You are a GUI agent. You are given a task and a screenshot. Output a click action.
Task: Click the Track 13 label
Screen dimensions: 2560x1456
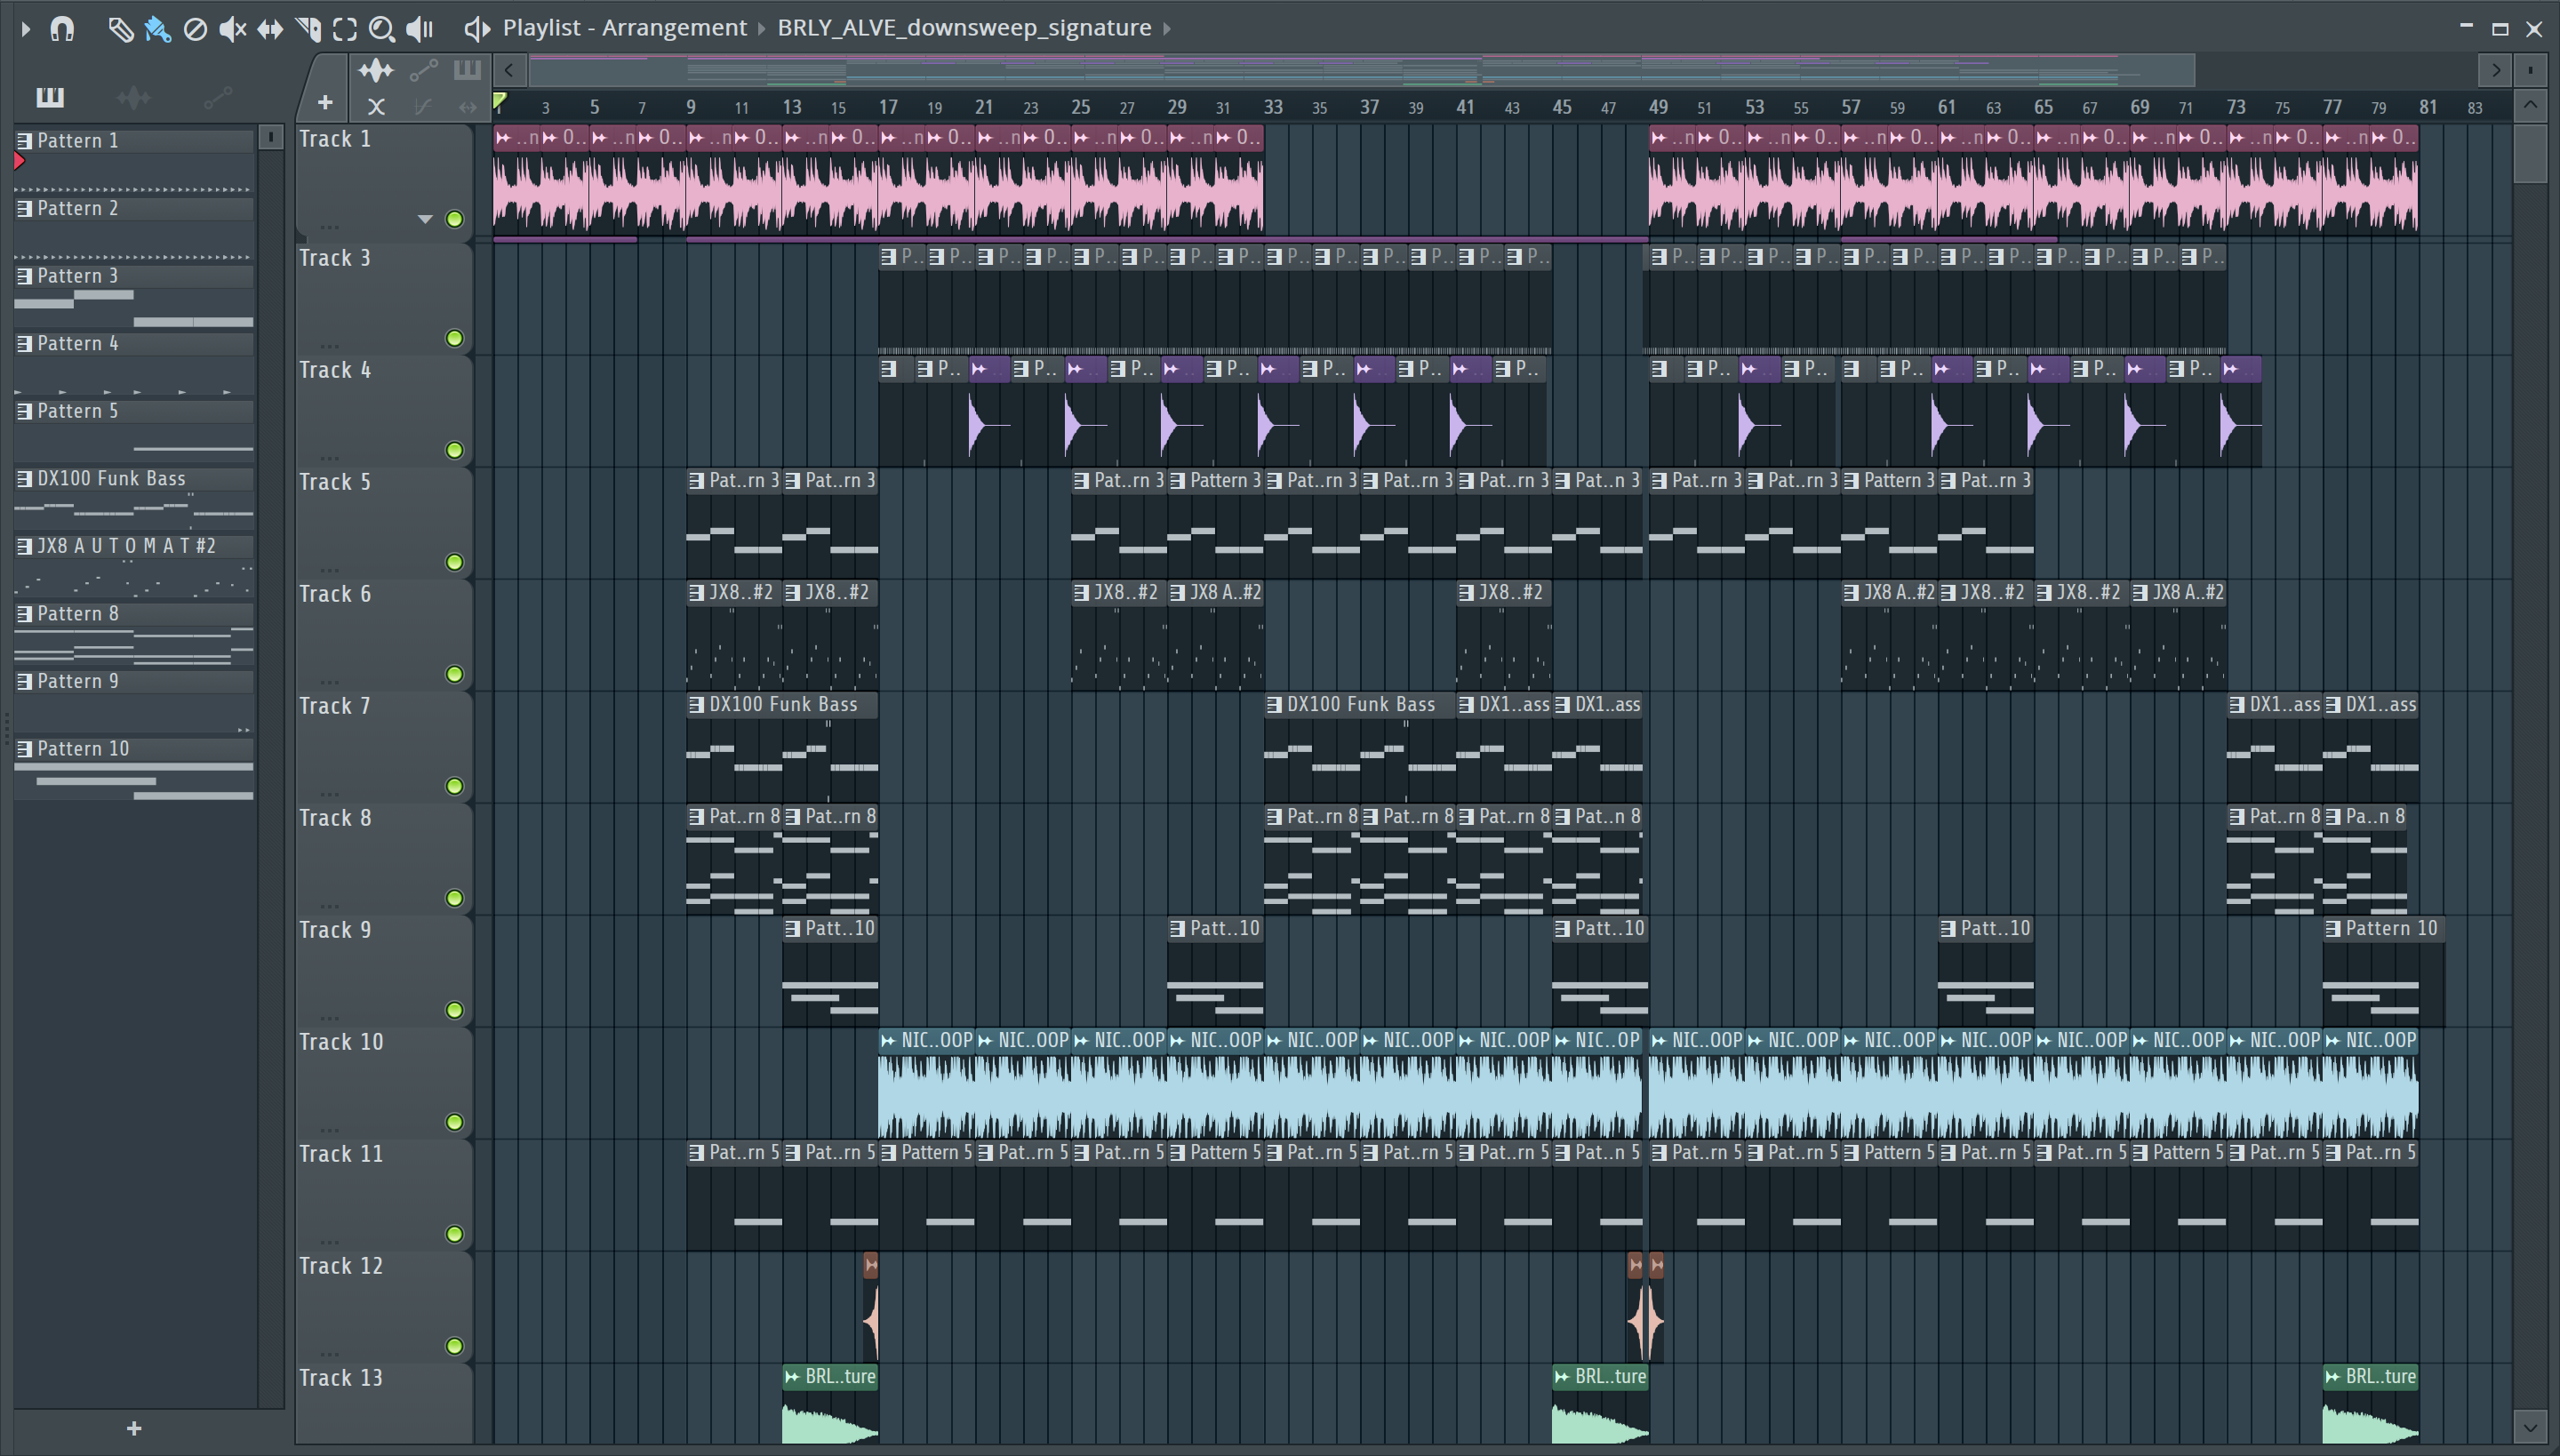(340, 1378)
